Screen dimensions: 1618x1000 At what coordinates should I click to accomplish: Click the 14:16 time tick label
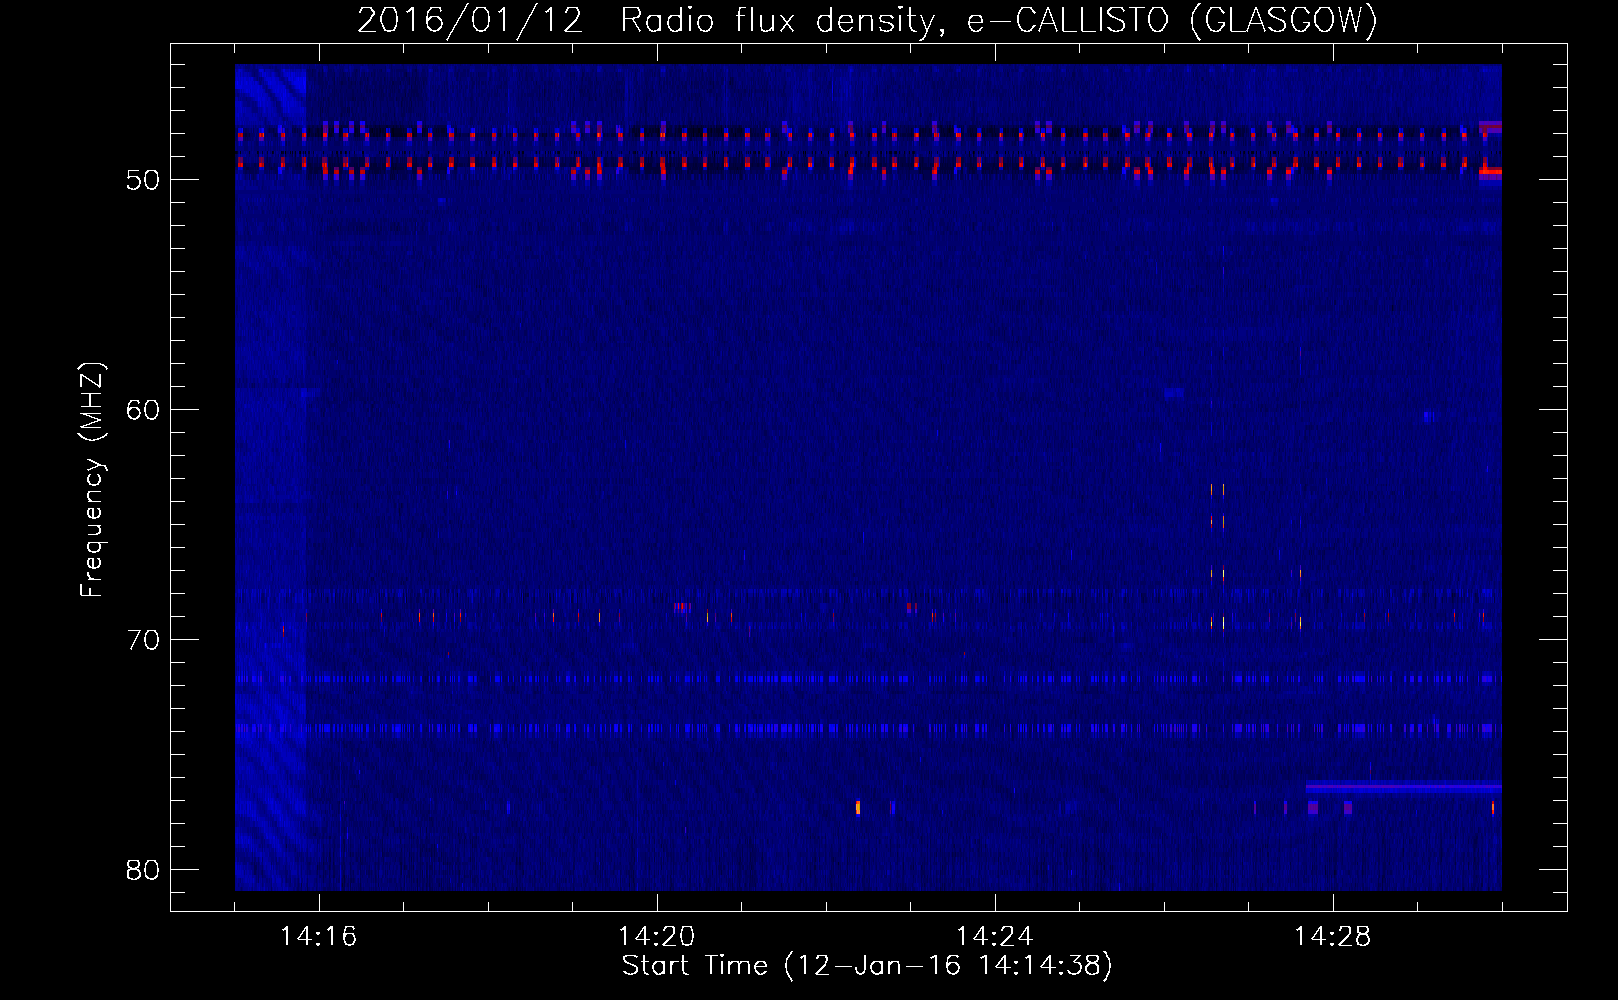319,937
